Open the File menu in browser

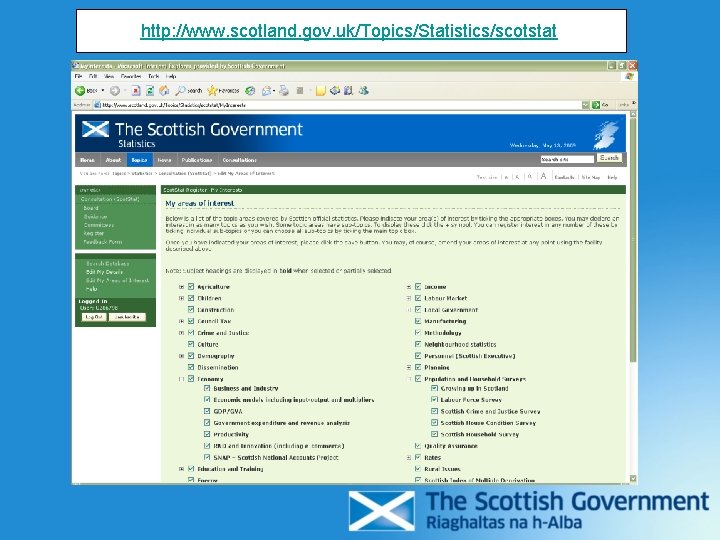coord(79,76)
